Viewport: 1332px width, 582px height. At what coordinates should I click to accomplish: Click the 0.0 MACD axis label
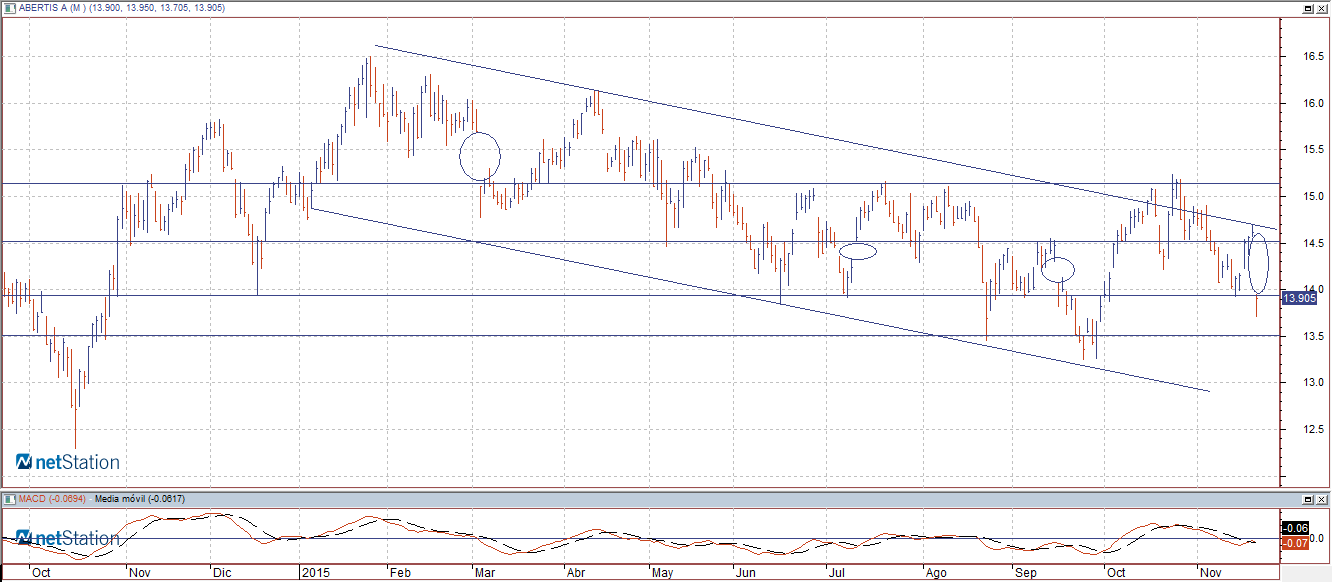coord(1317,538)
